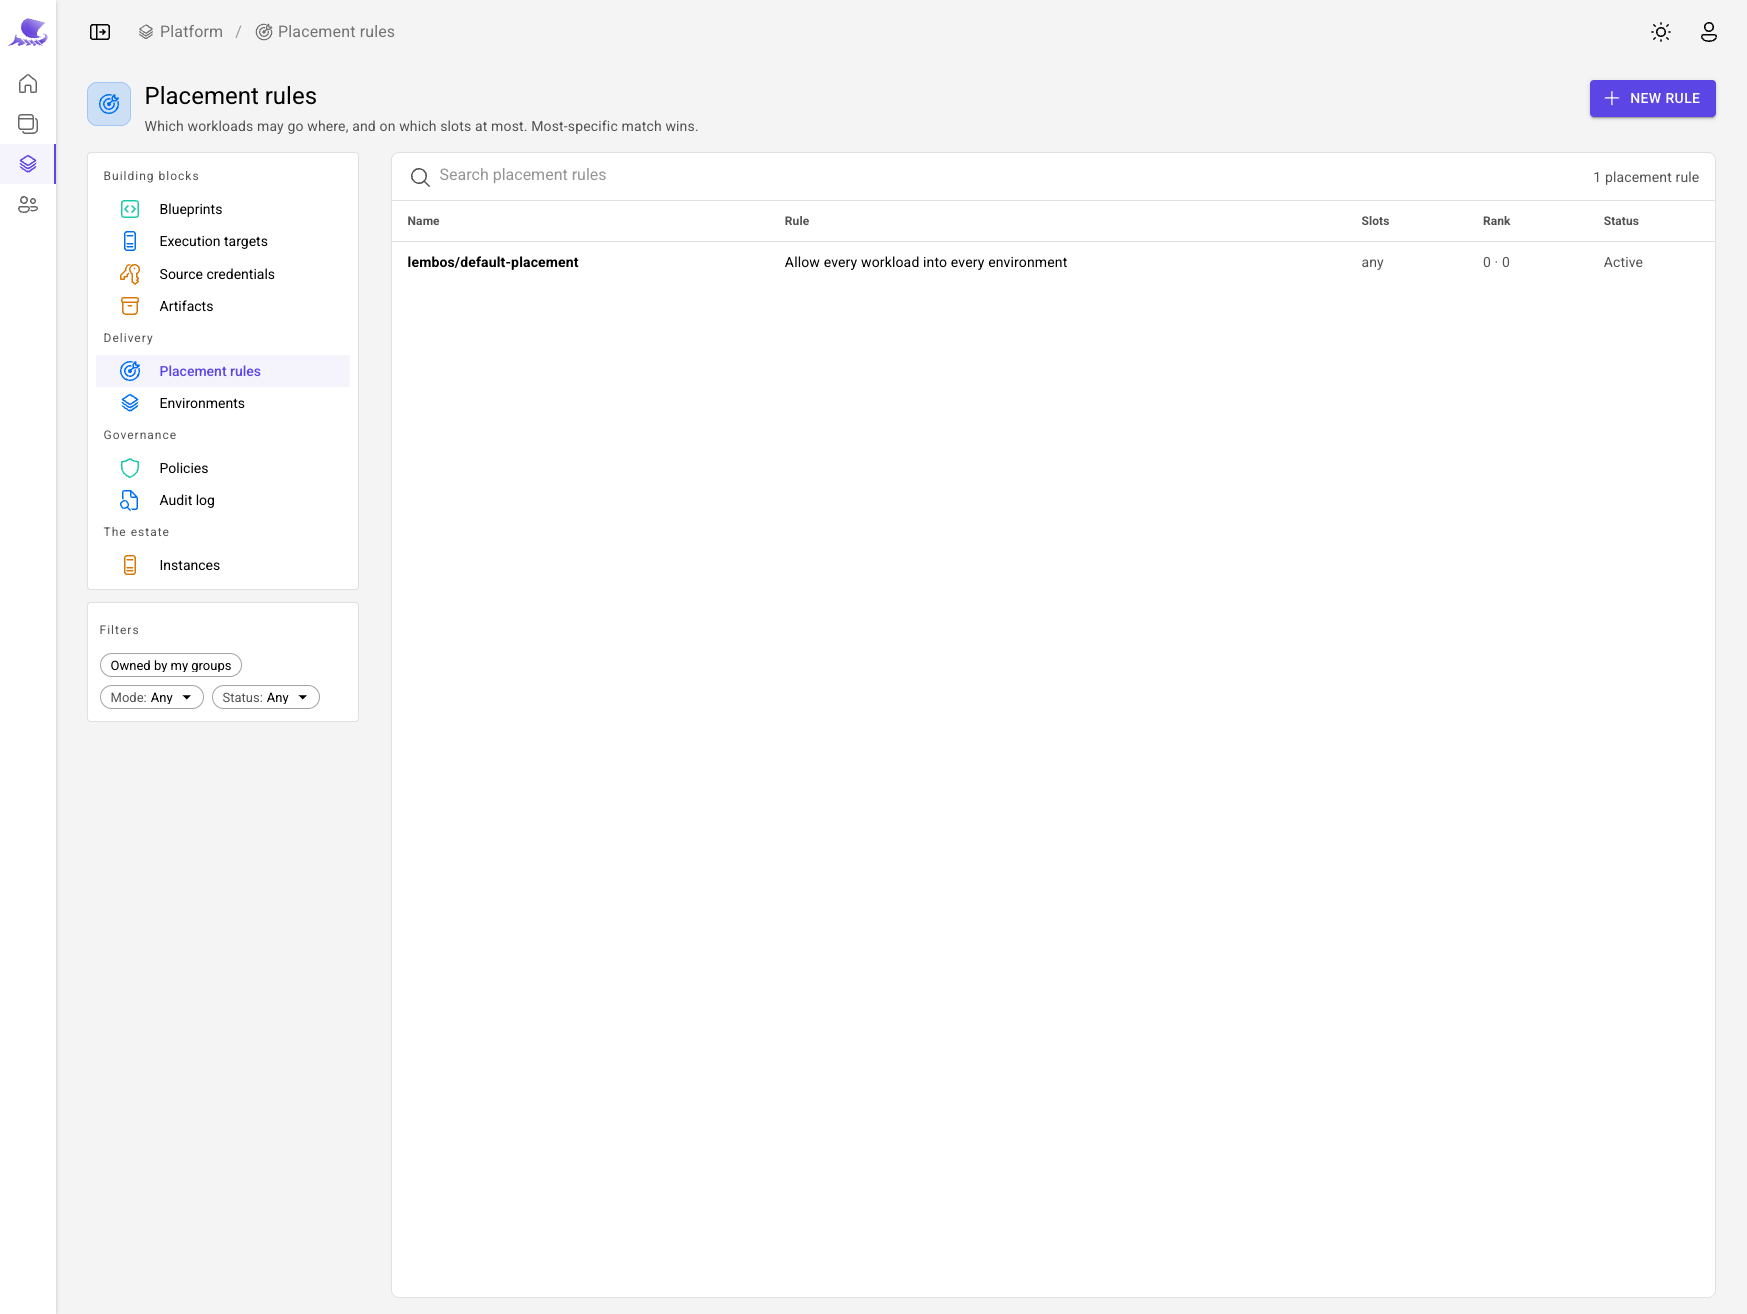Viewport: 1747px width, 1314px height.
Task: Toggle the sidebar collapse icon
Action: click(100, 32)
